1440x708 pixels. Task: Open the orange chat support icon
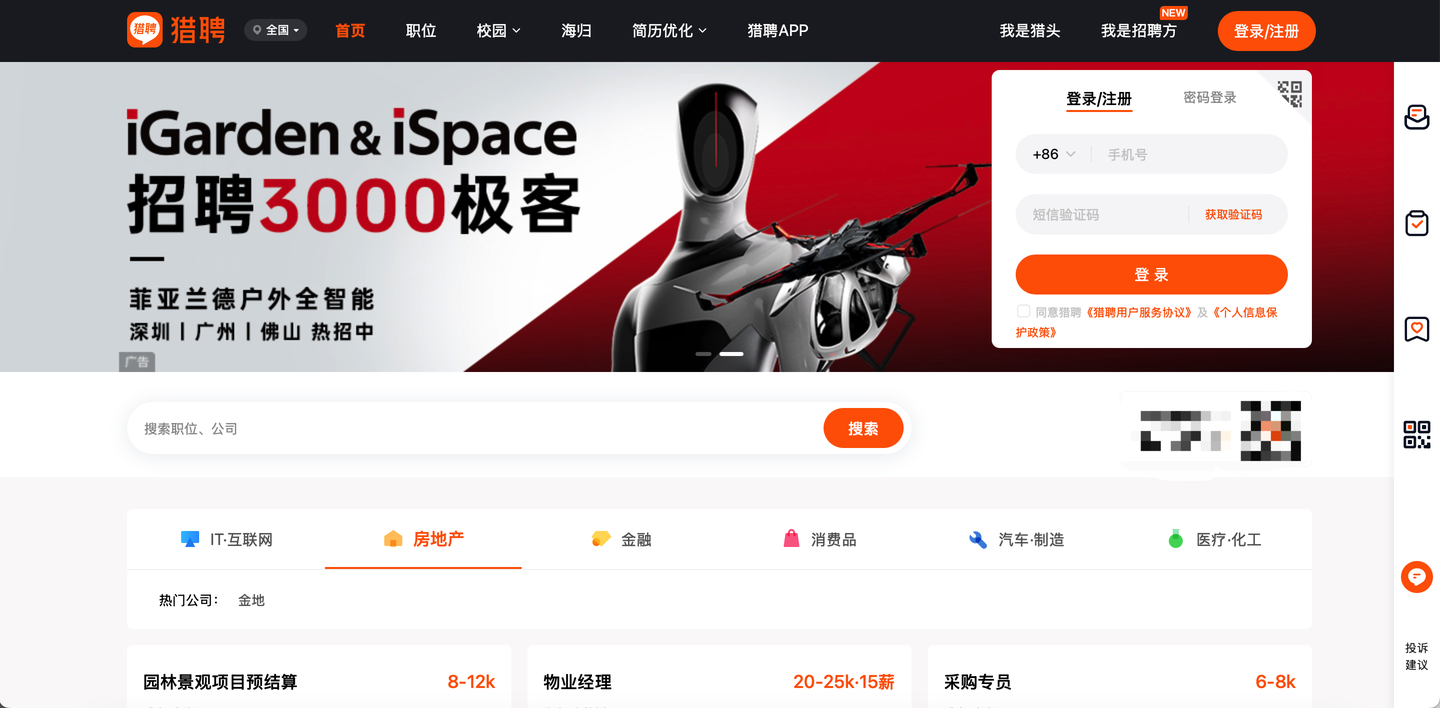[x=1417, y=577]
